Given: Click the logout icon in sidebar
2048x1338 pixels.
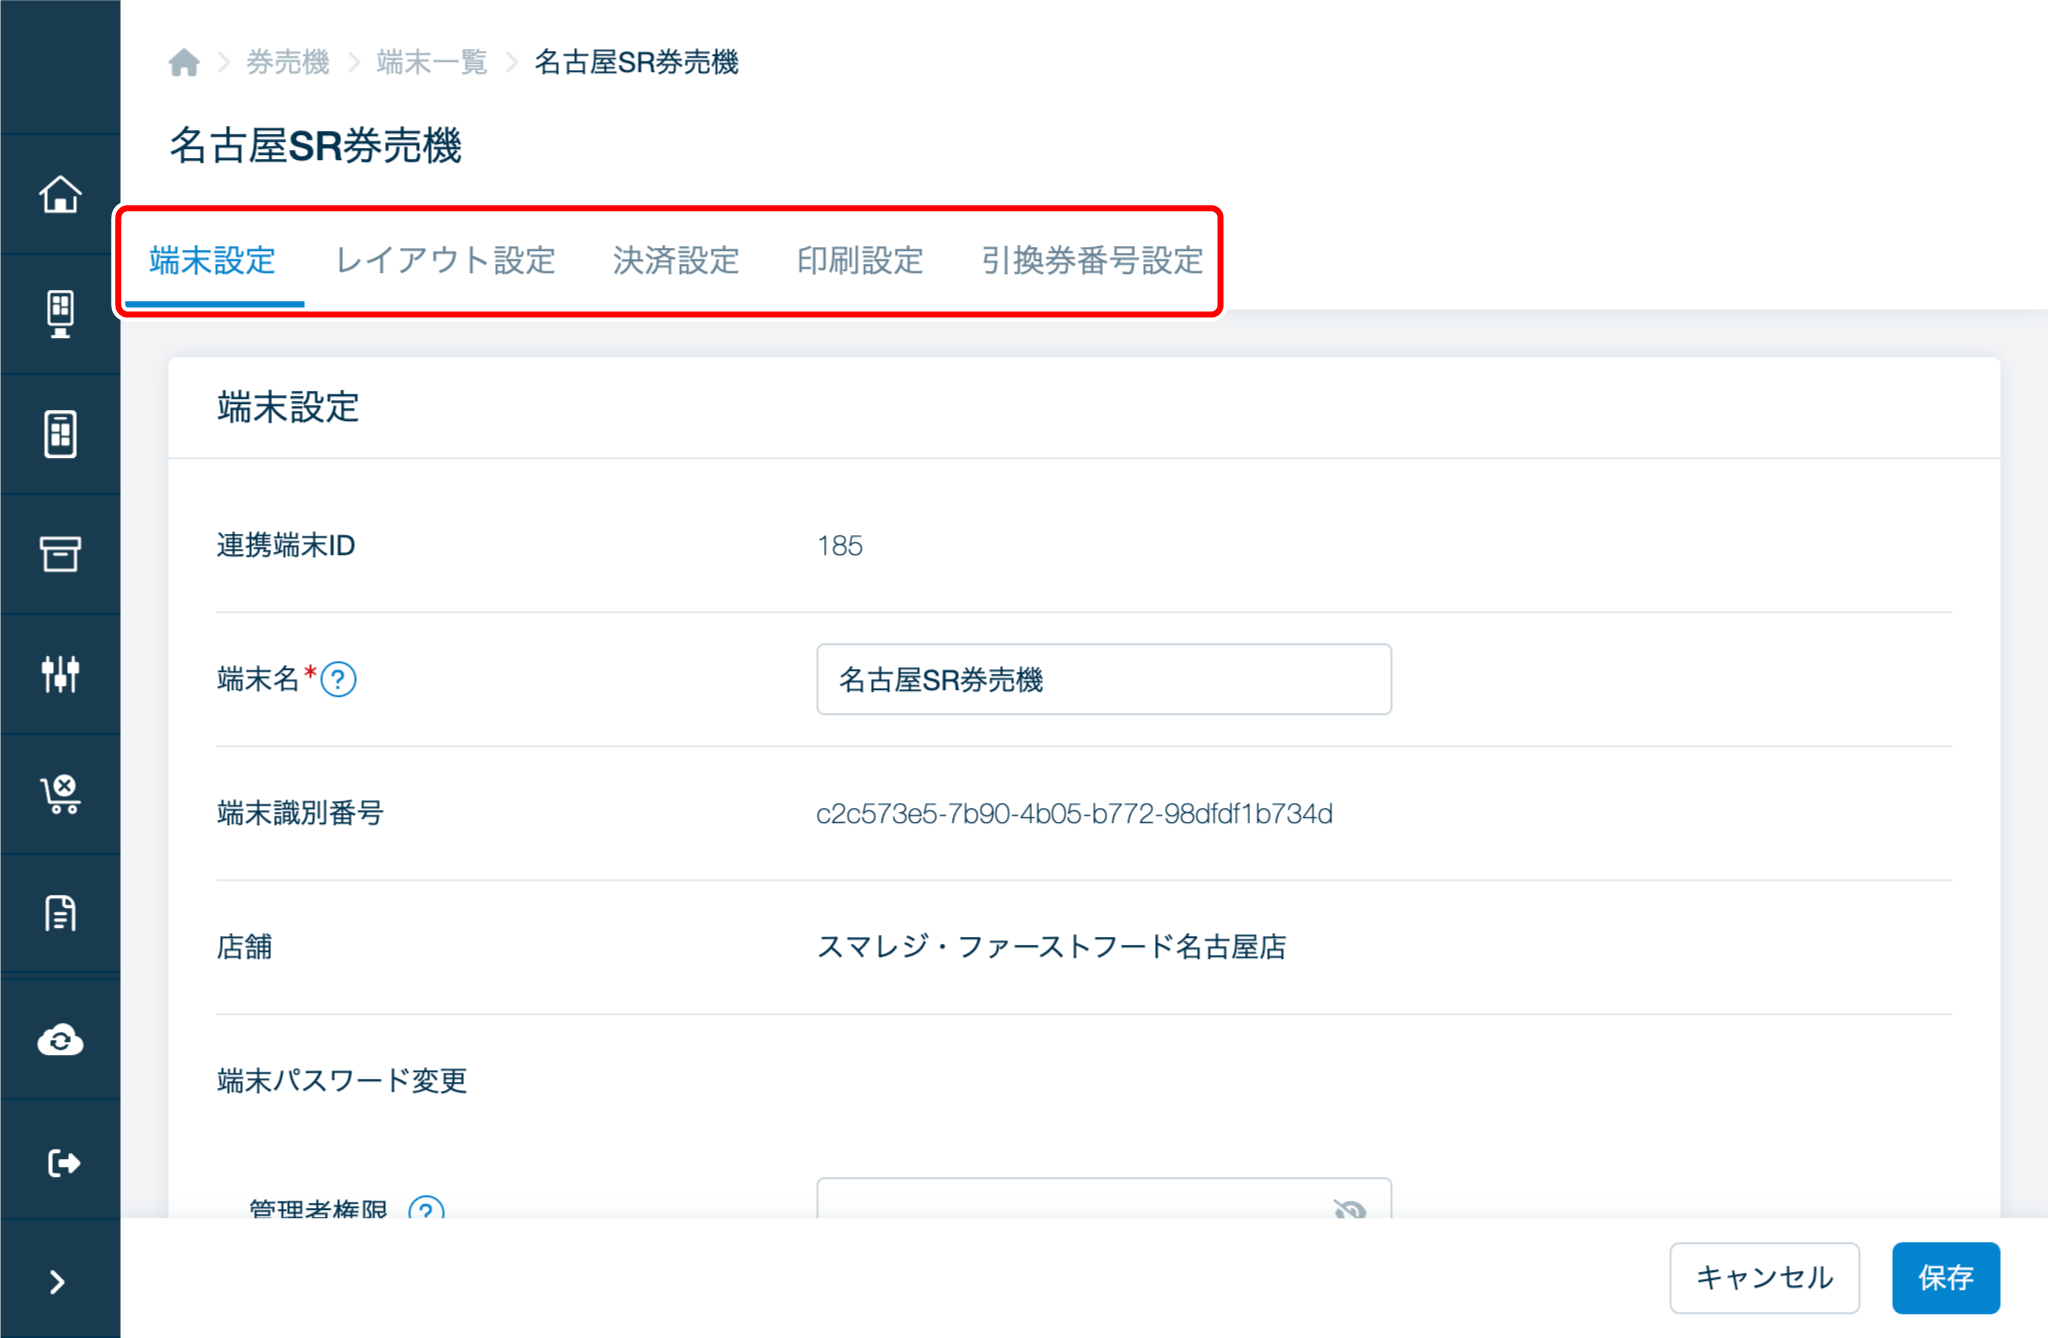Looking at the screenshot, I should (60, 1162).
